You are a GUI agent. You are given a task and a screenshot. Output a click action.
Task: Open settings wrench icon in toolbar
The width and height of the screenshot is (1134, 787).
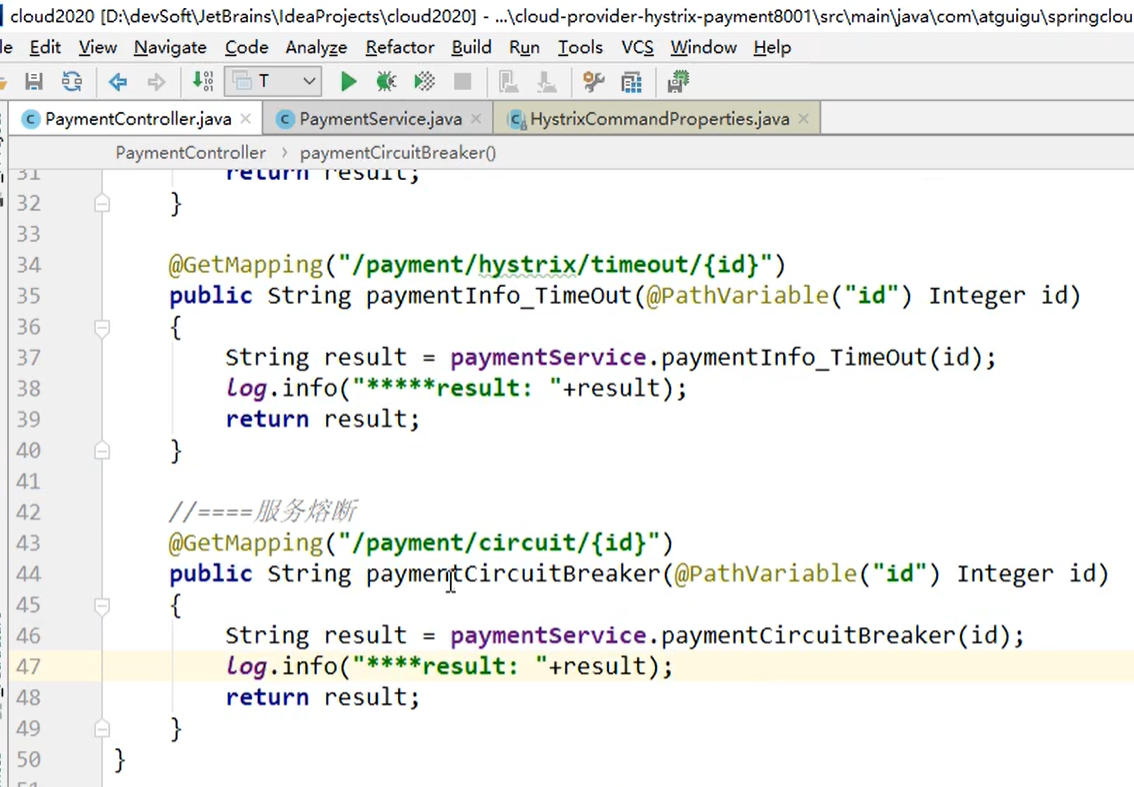[594, 82]
